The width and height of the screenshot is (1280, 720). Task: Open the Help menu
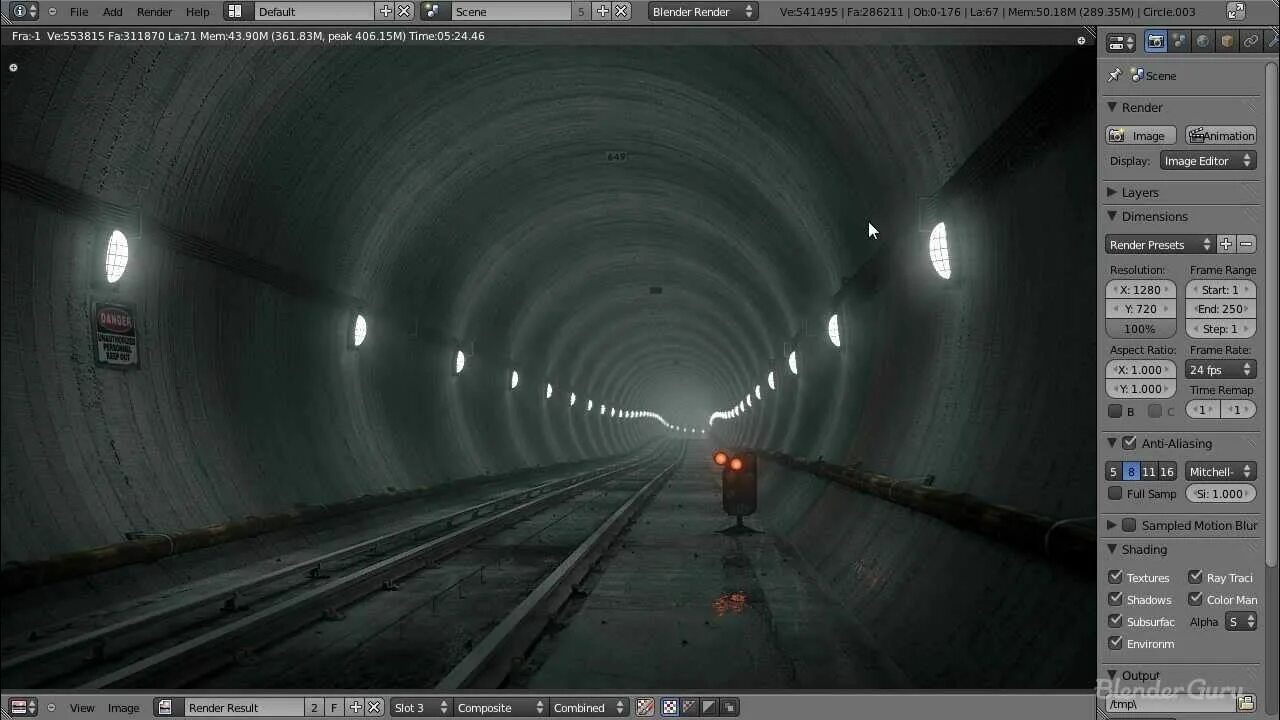click(198, 11)
